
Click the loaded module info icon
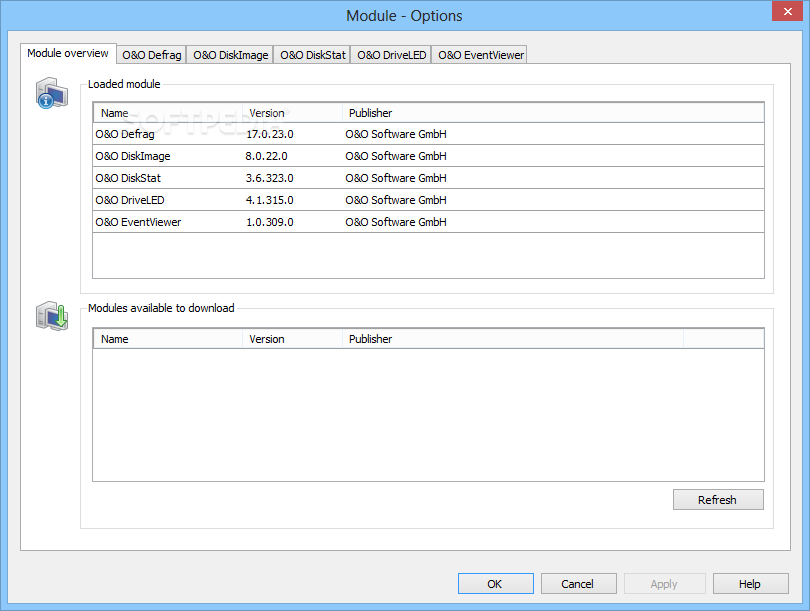coord(52,93)
